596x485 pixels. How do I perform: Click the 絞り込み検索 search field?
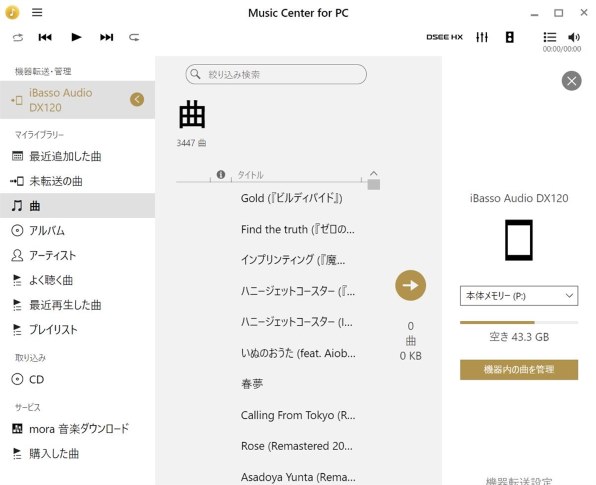(276, 74)
